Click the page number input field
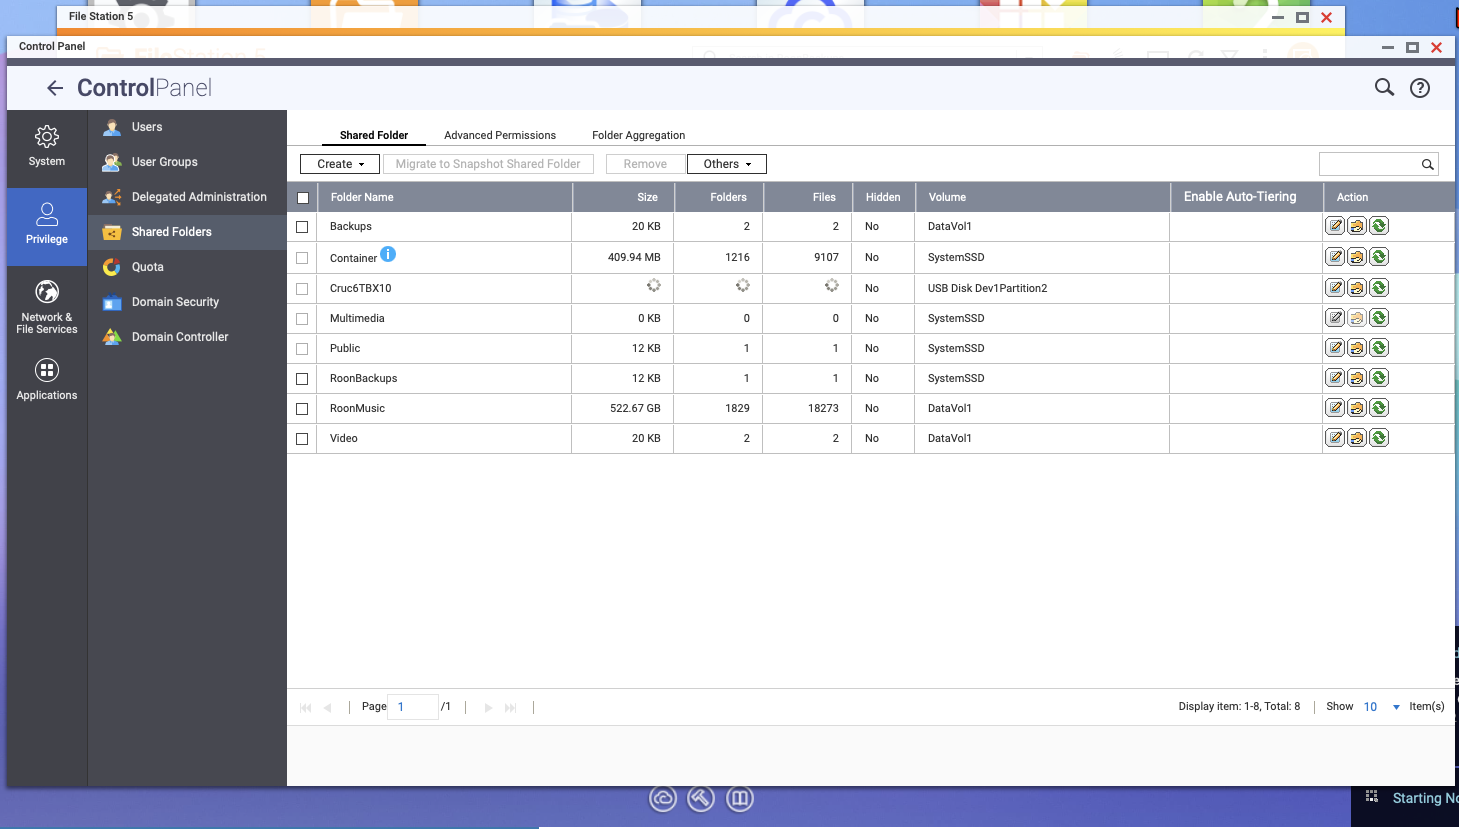The height and width of the screenshot is (829, 1459). pyautogui.click(x=412, y=707)
